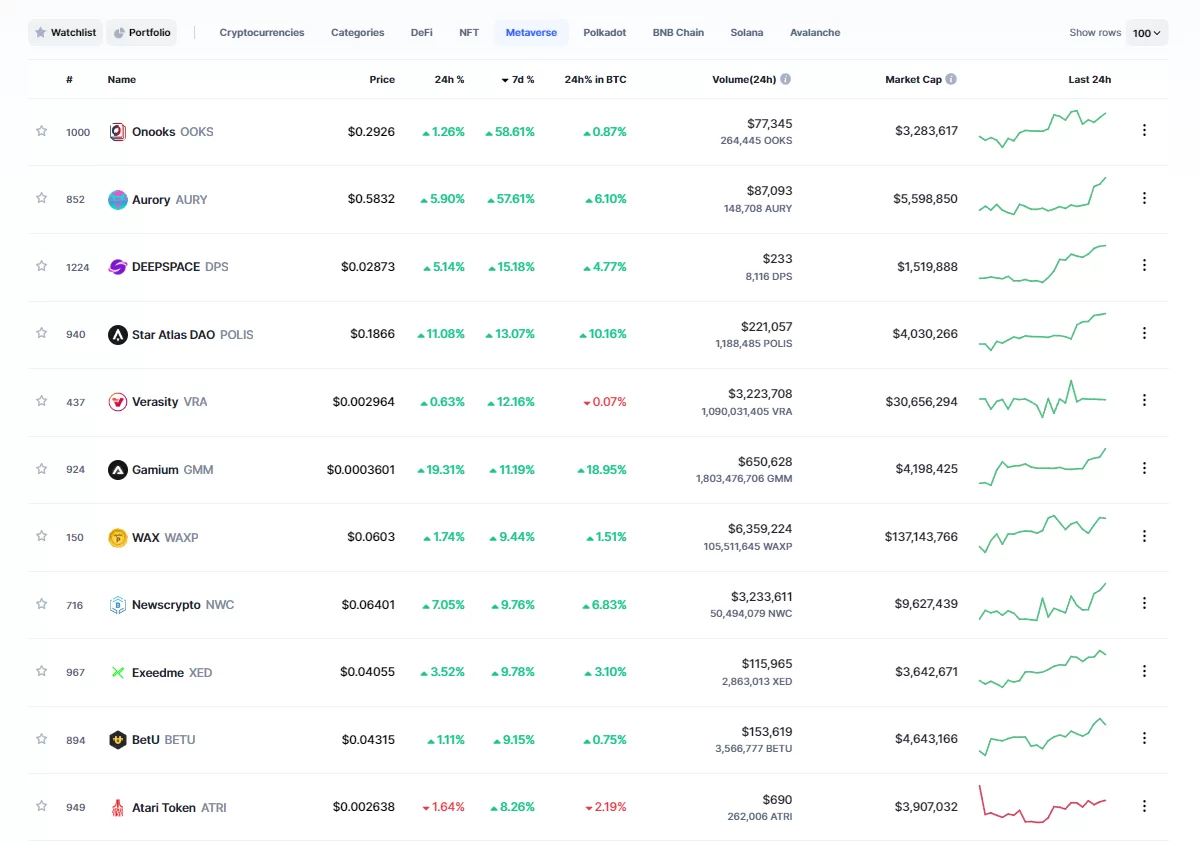Switch to the DeFi tab
1200x842 pixels.
421,33
